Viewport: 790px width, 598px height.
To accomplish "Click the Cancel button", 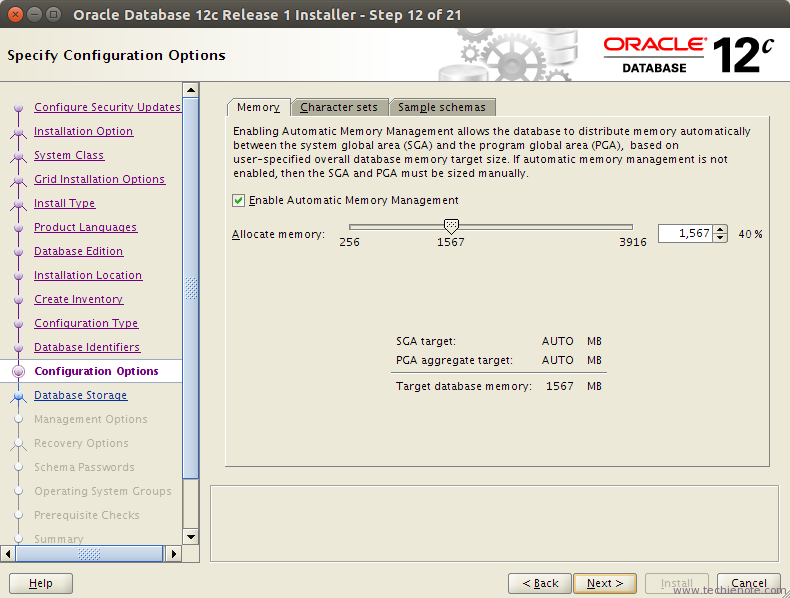I will click(749, 583).
